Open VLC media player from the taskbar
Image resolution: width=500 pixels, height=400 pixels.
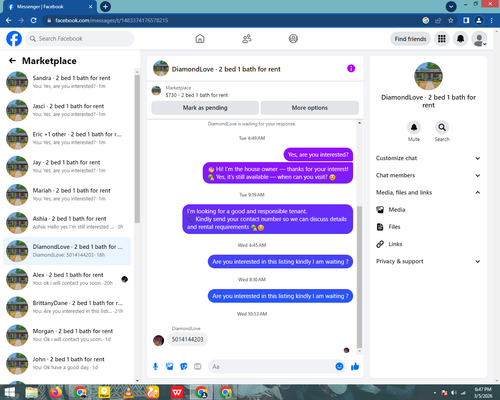click(x=128, y=392)
